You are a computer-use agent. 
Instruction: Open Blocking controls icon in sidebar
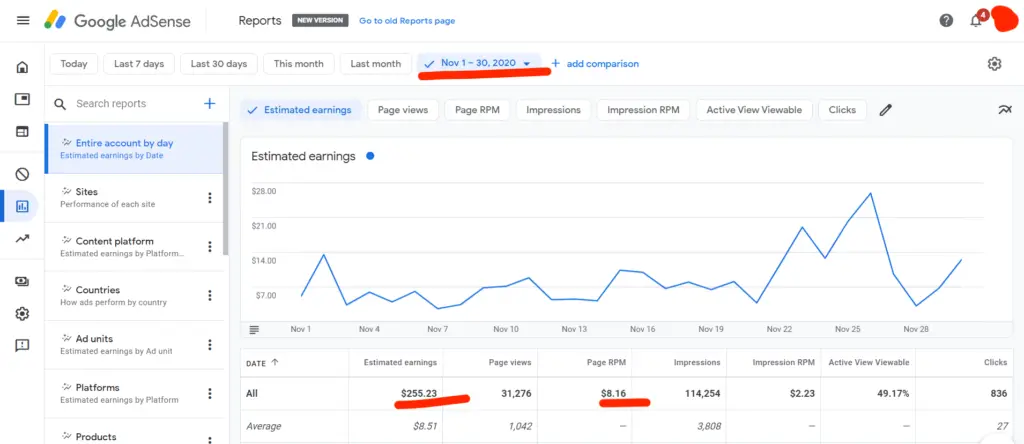pos(22,174)
